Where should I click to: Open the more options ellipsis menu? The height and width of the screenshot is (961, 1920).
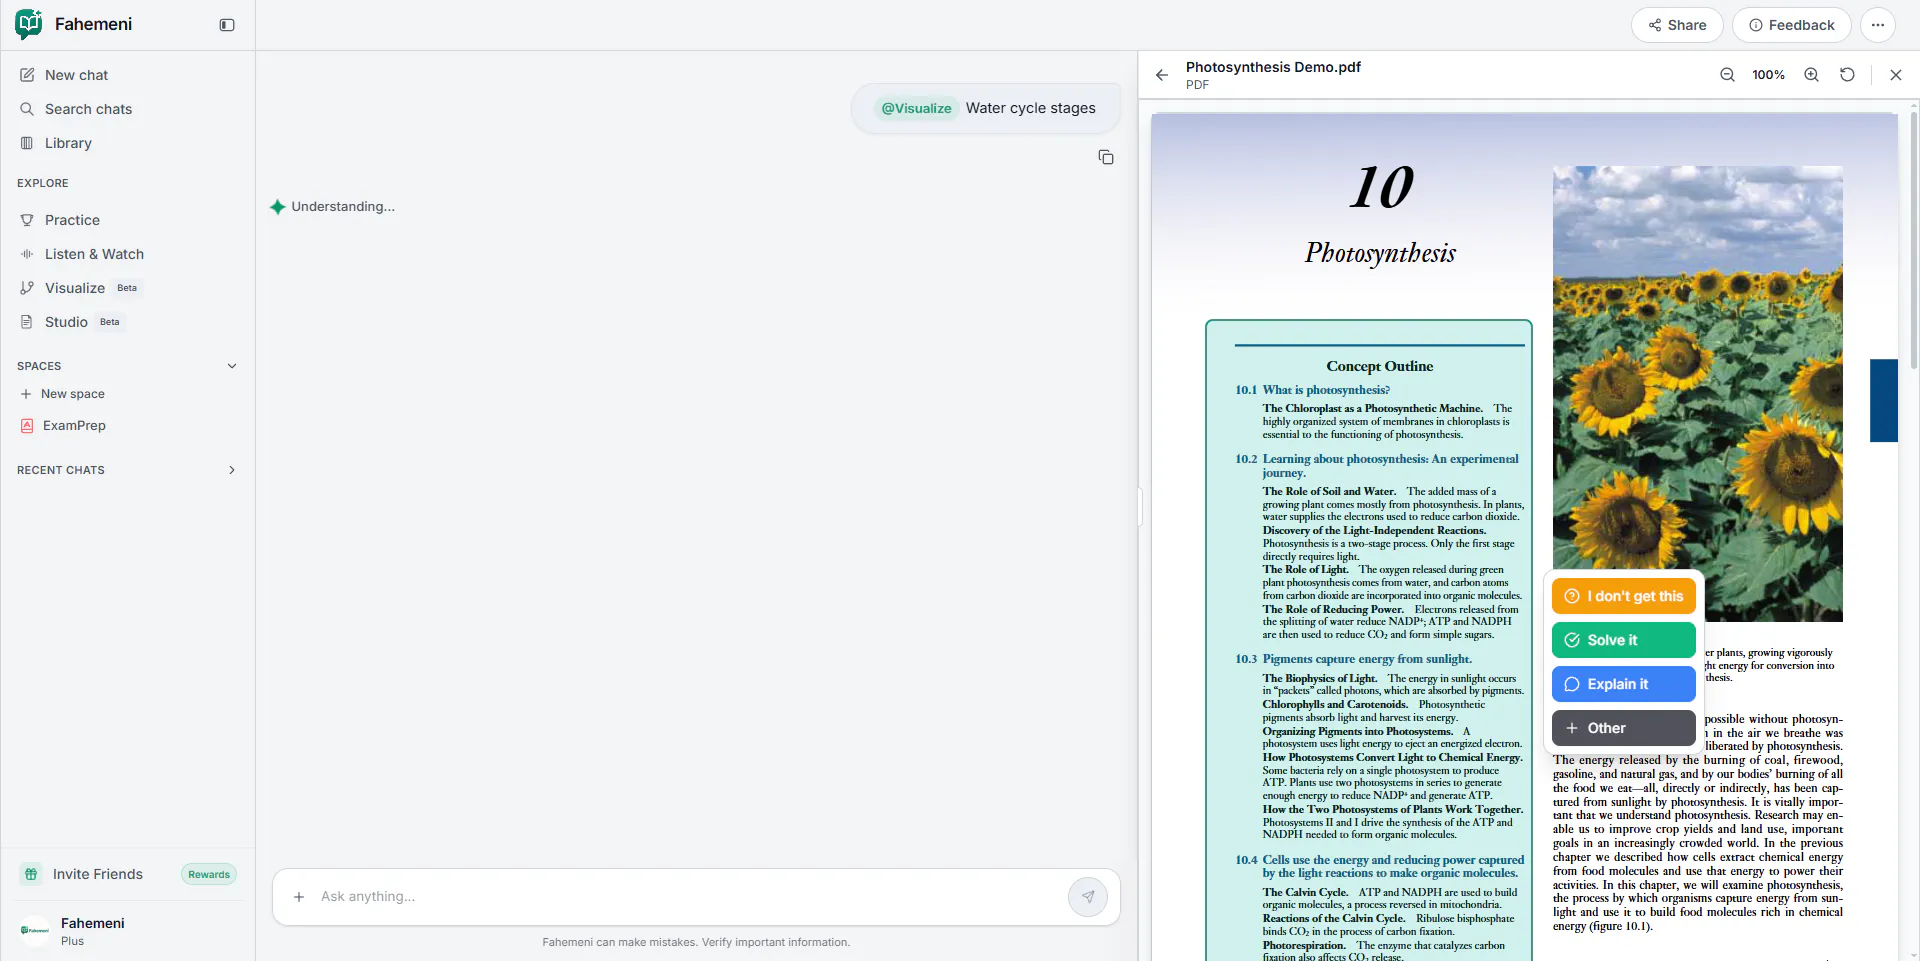pyautogui.click(x=1878, y=25)
